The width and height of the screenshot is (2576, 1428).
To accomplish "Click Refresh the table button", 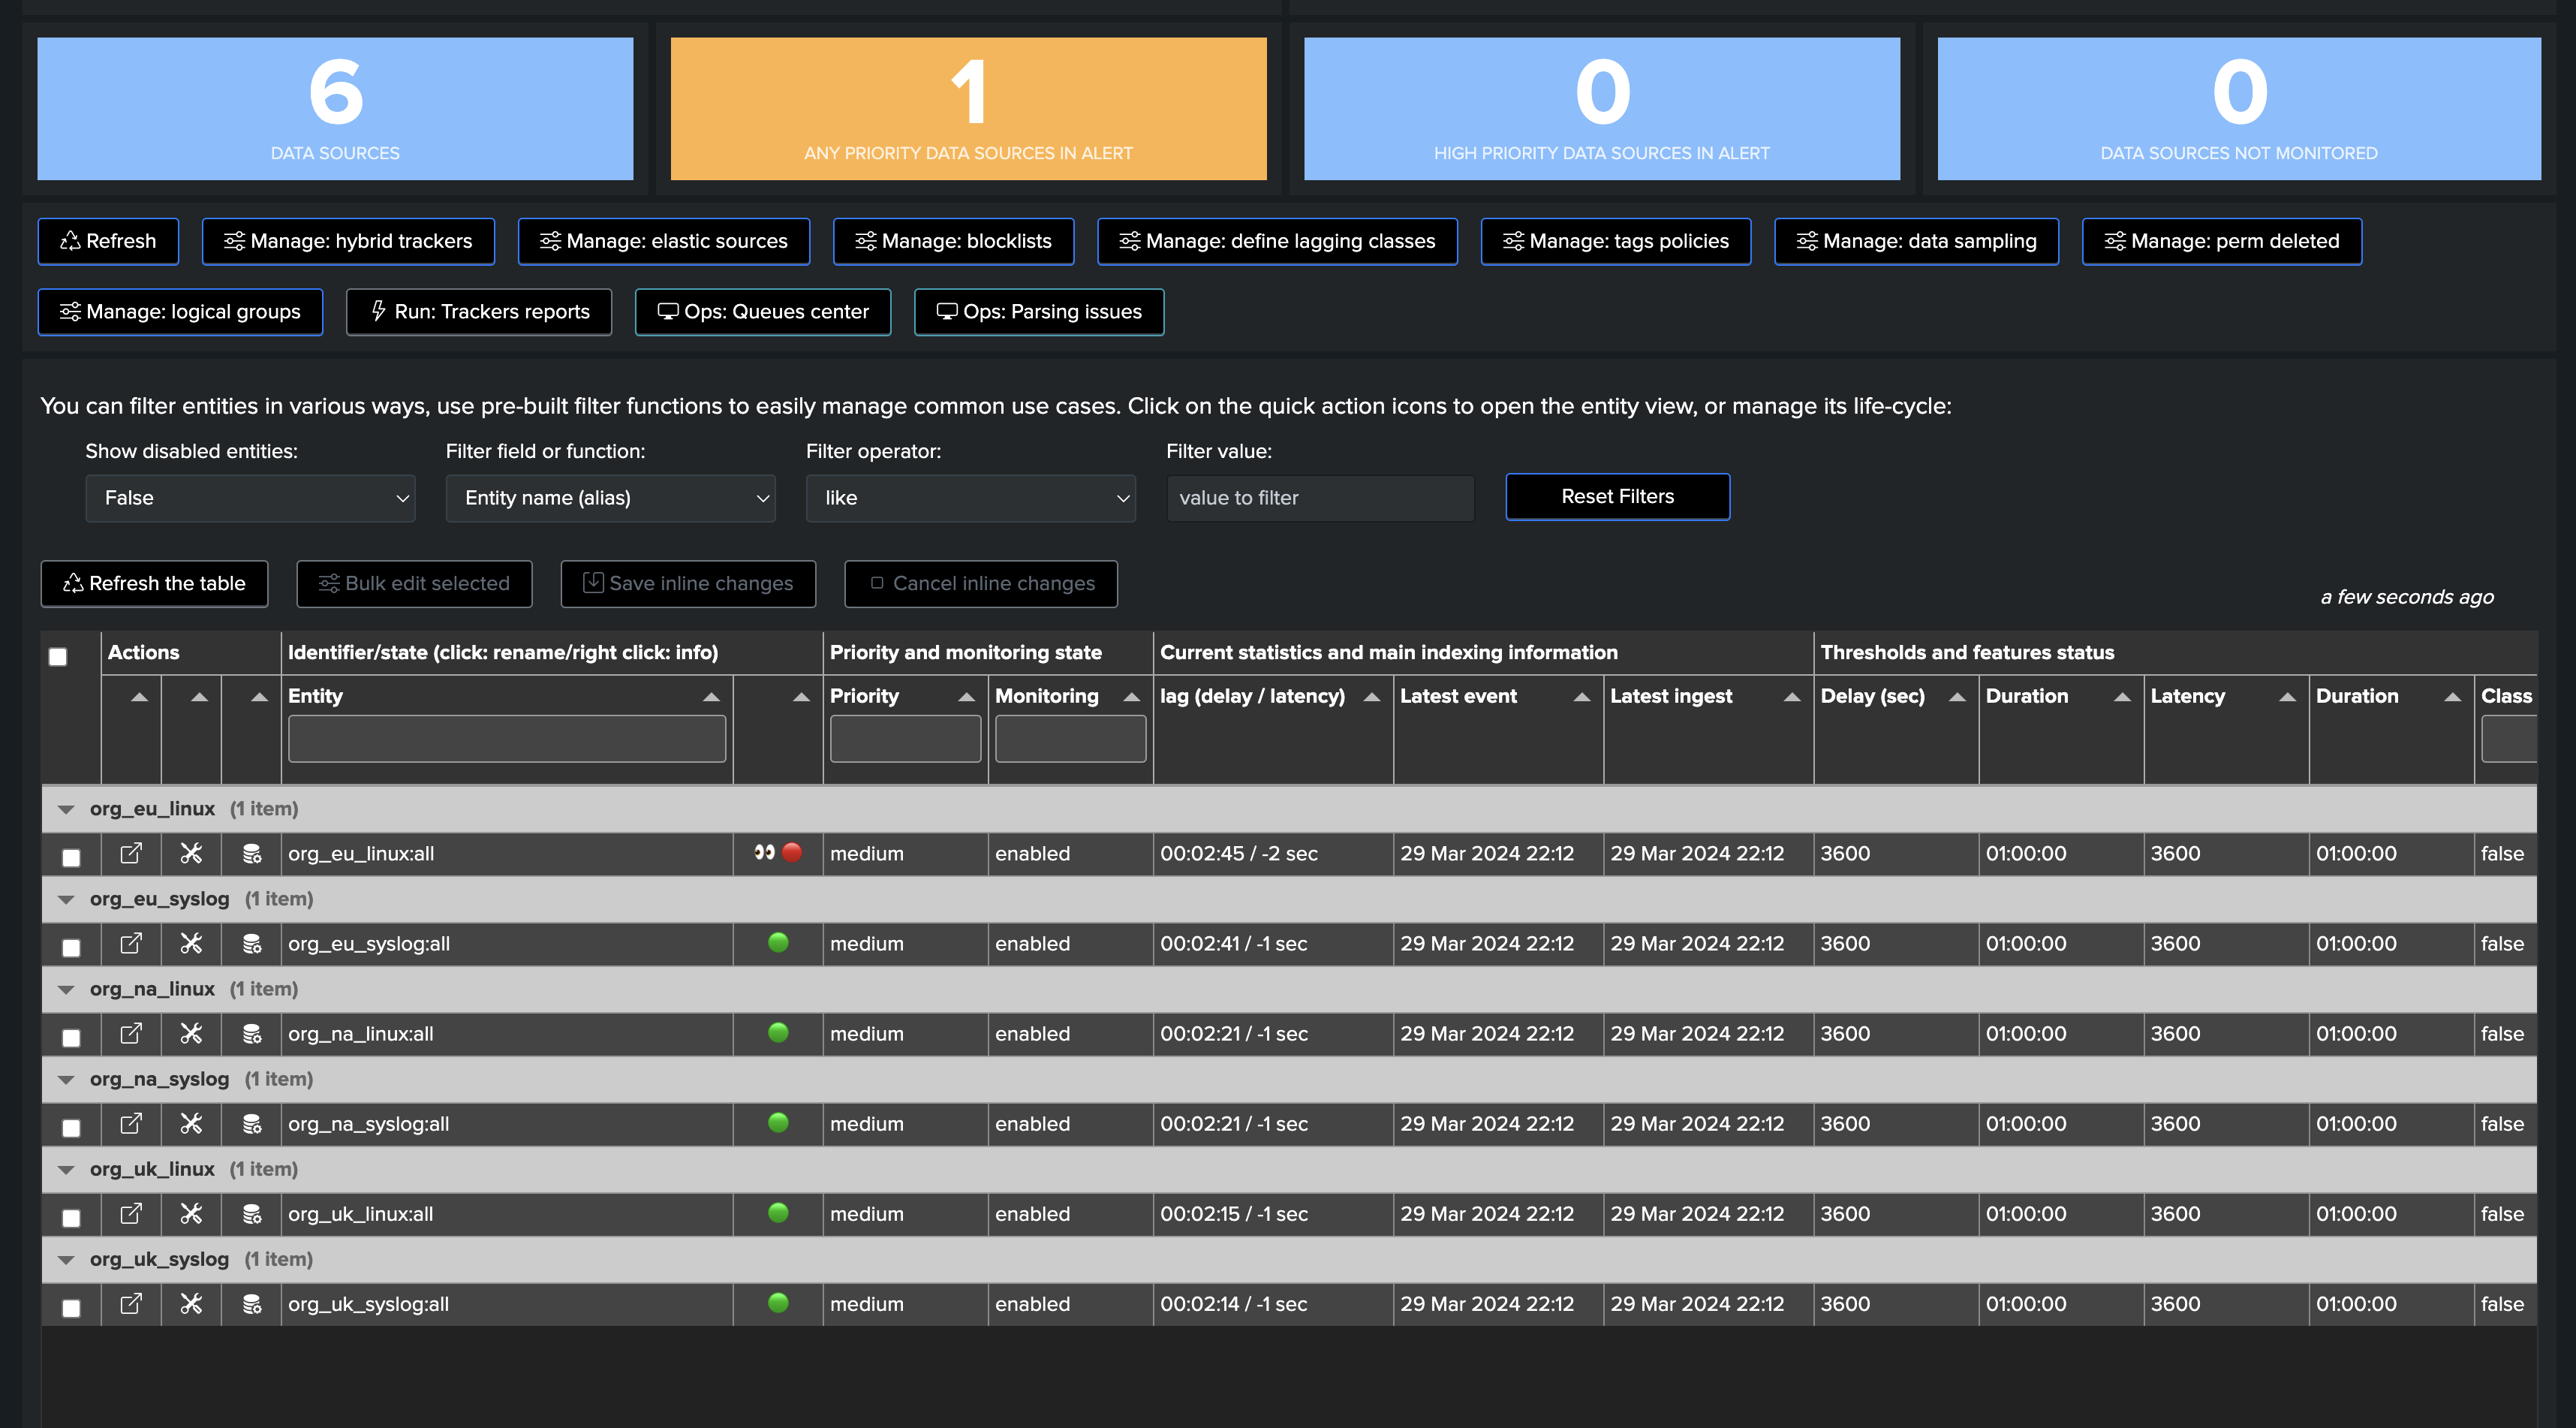I will click(154, 584).
